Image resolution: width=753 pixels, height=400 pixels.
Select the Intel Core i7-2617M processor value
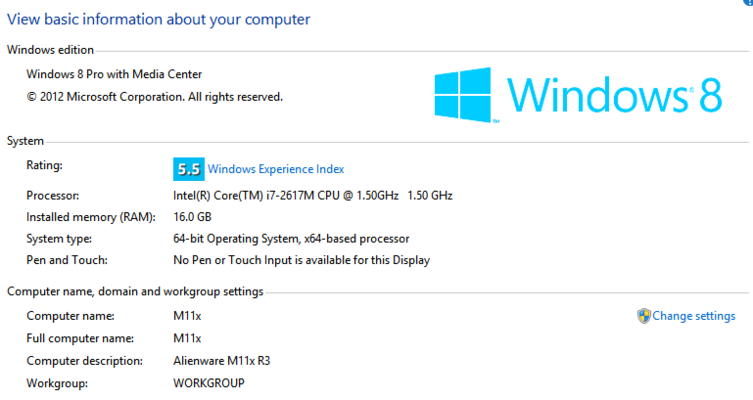(x=312, y=195)
